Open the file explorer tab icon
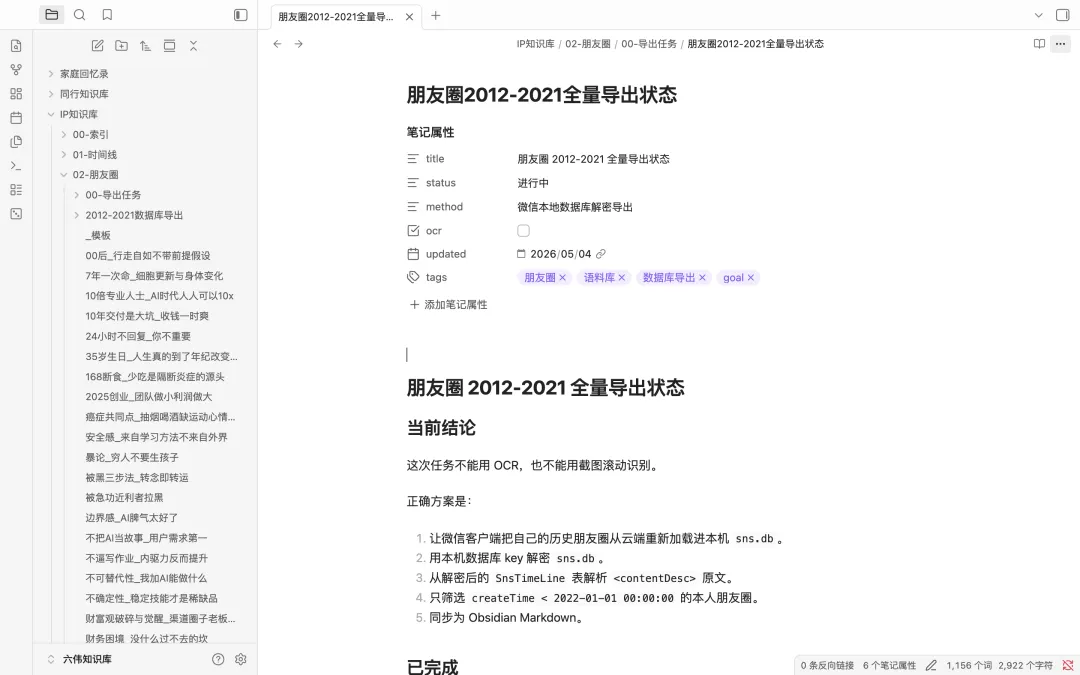The height and width of the screenshot is (675, 1080). pos(52,14)
